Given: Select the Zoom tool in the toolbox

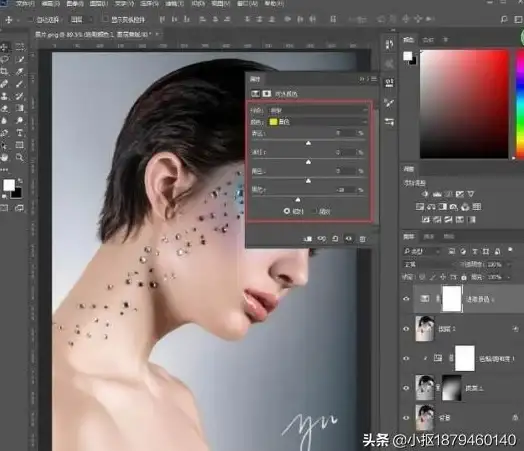Looking at the screenshot, I should (20, 157).
